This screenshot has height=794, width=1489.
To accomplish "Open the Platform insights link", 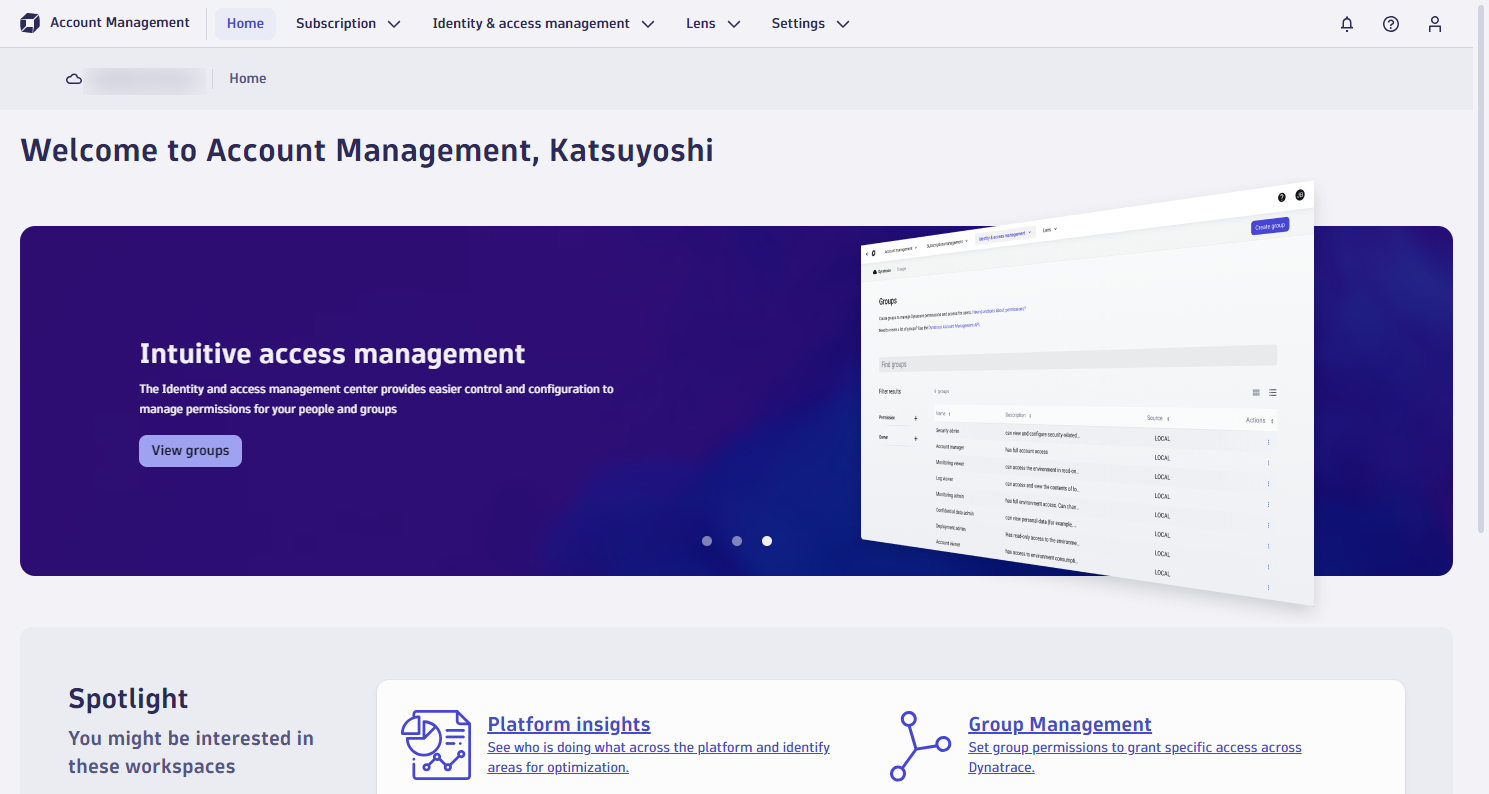I will [x=569, y=724].
